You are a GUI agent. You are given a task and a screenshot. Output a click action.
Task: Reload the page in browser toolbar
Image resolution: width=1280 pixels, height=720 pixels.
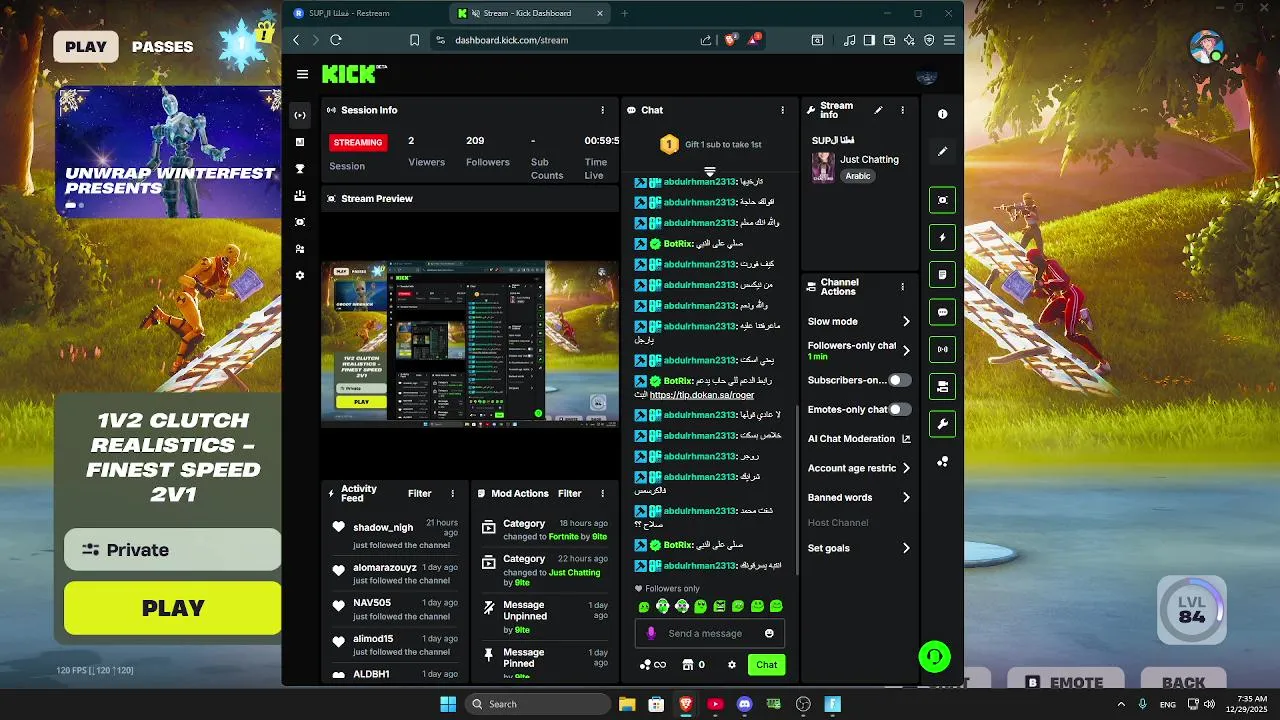click(x=336, y=40)
